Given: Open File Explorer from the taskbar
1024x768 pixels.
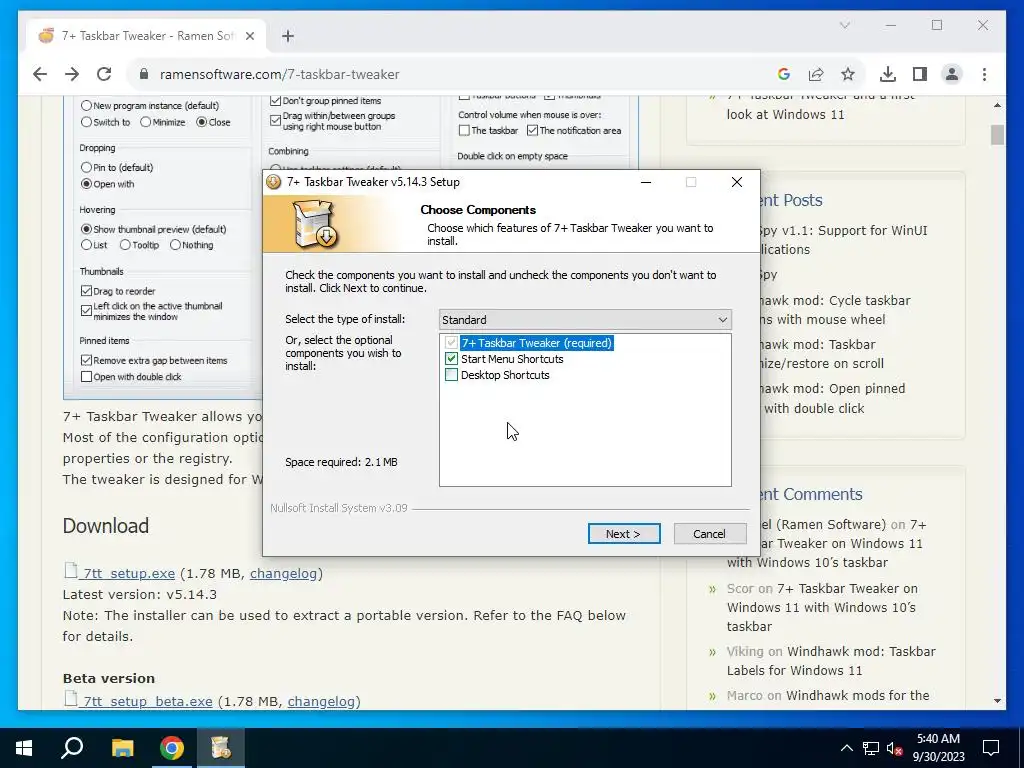Looking at the screenshot, I should click(122, 748).
